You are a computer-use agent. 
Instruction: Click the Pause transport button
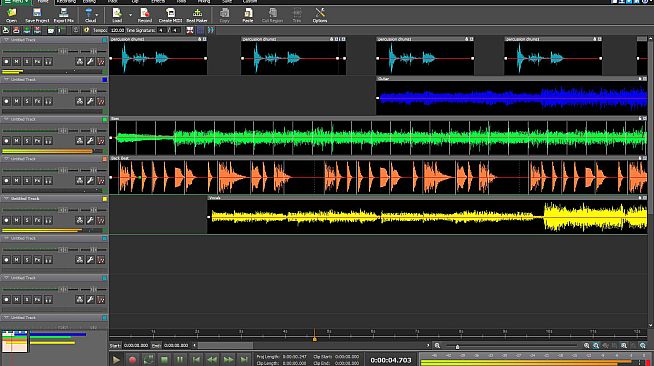pyautogui.click(x=180, y=359)
